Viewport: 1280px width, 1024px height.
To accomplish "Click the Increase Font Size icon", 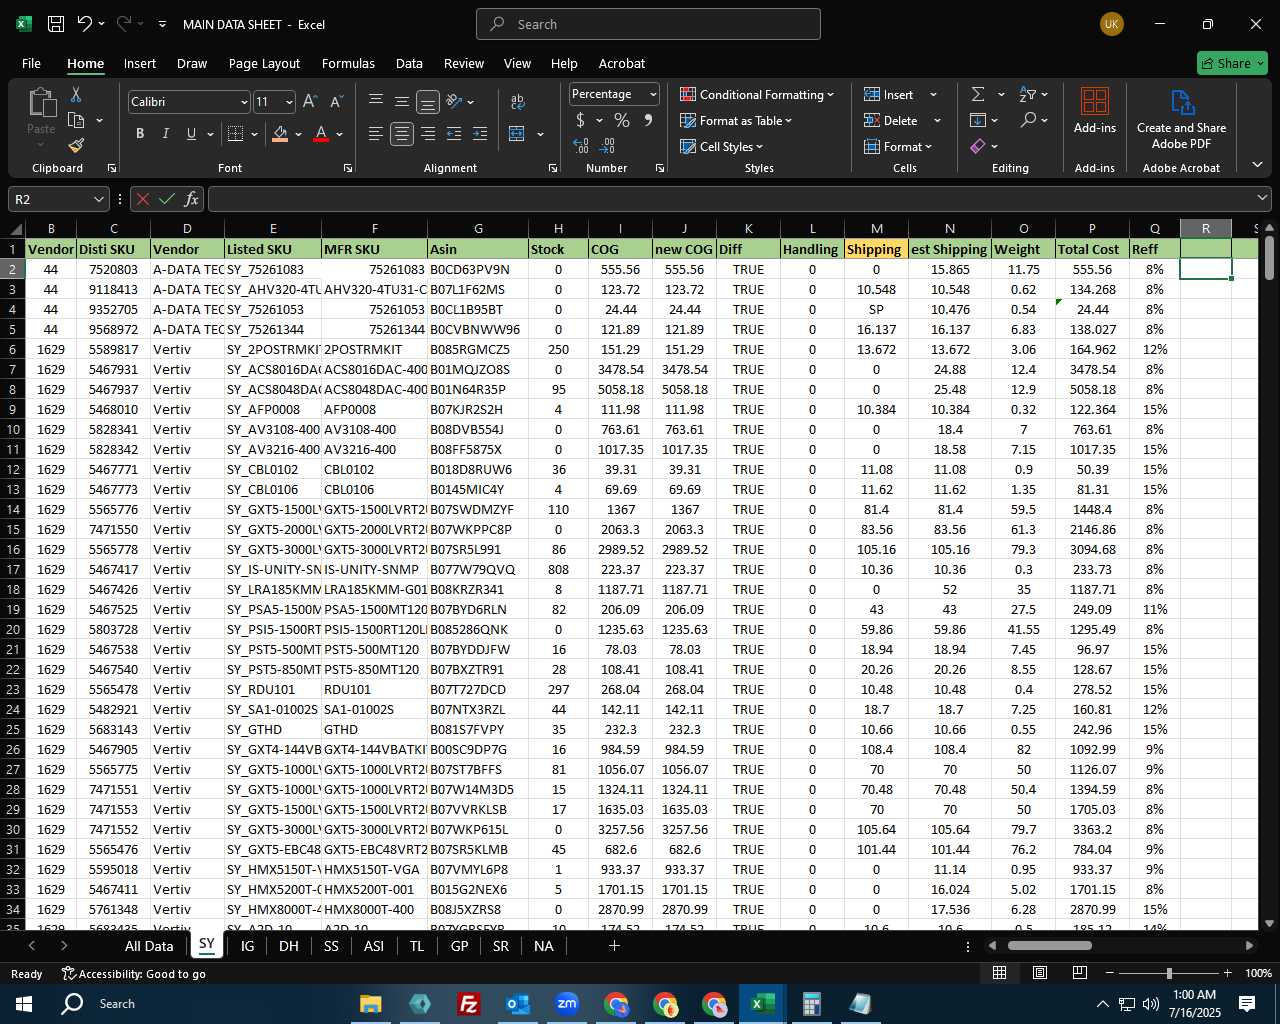I will [310, 102].
